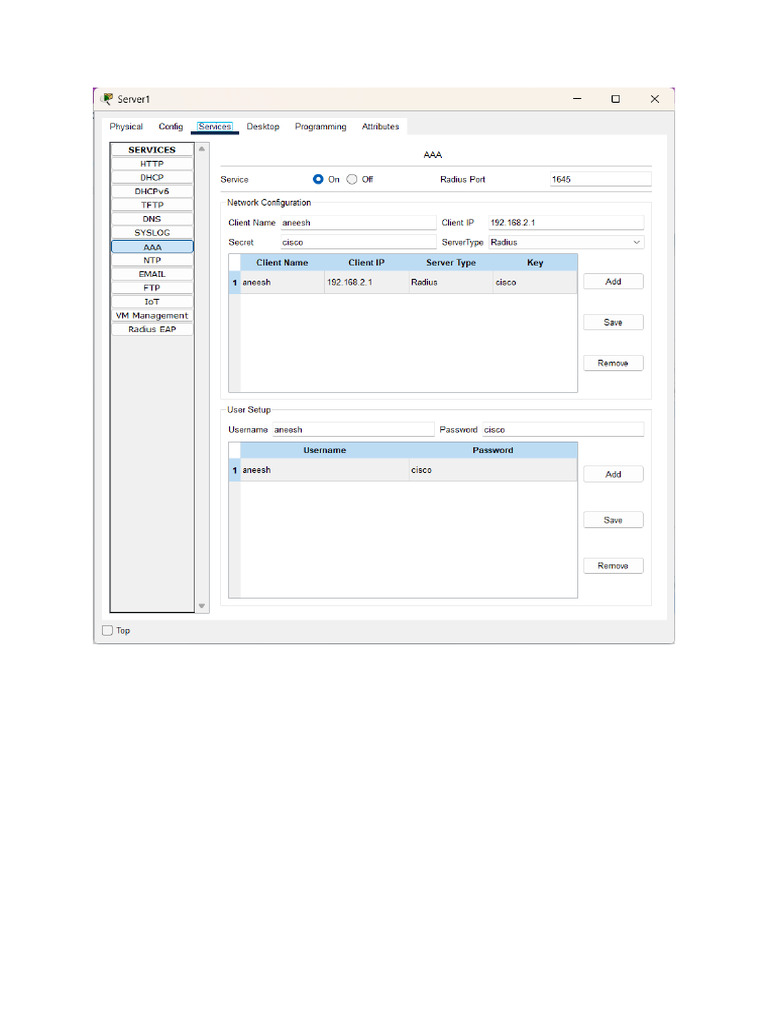Click the services list scroll-up arrow
Screen dimensions: 768x1024
click(202, 149)
